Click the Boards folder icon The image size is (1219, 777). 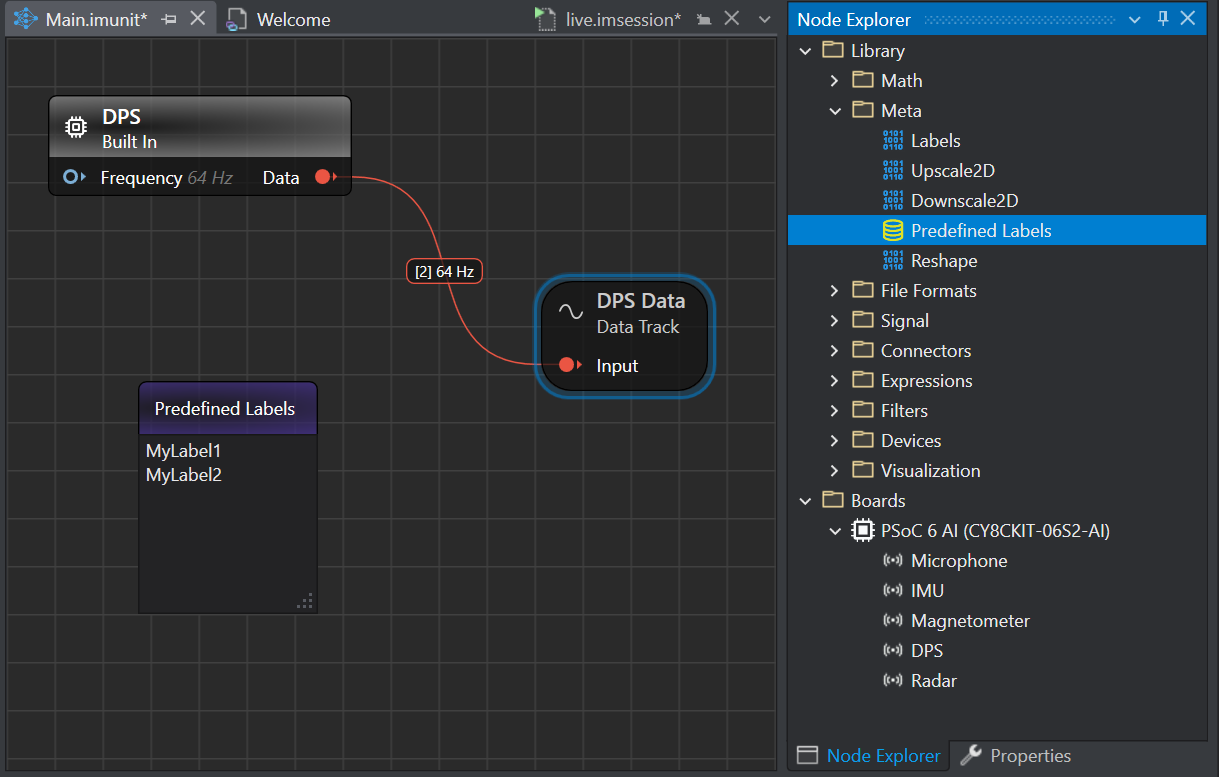click(x=832, y=500)
